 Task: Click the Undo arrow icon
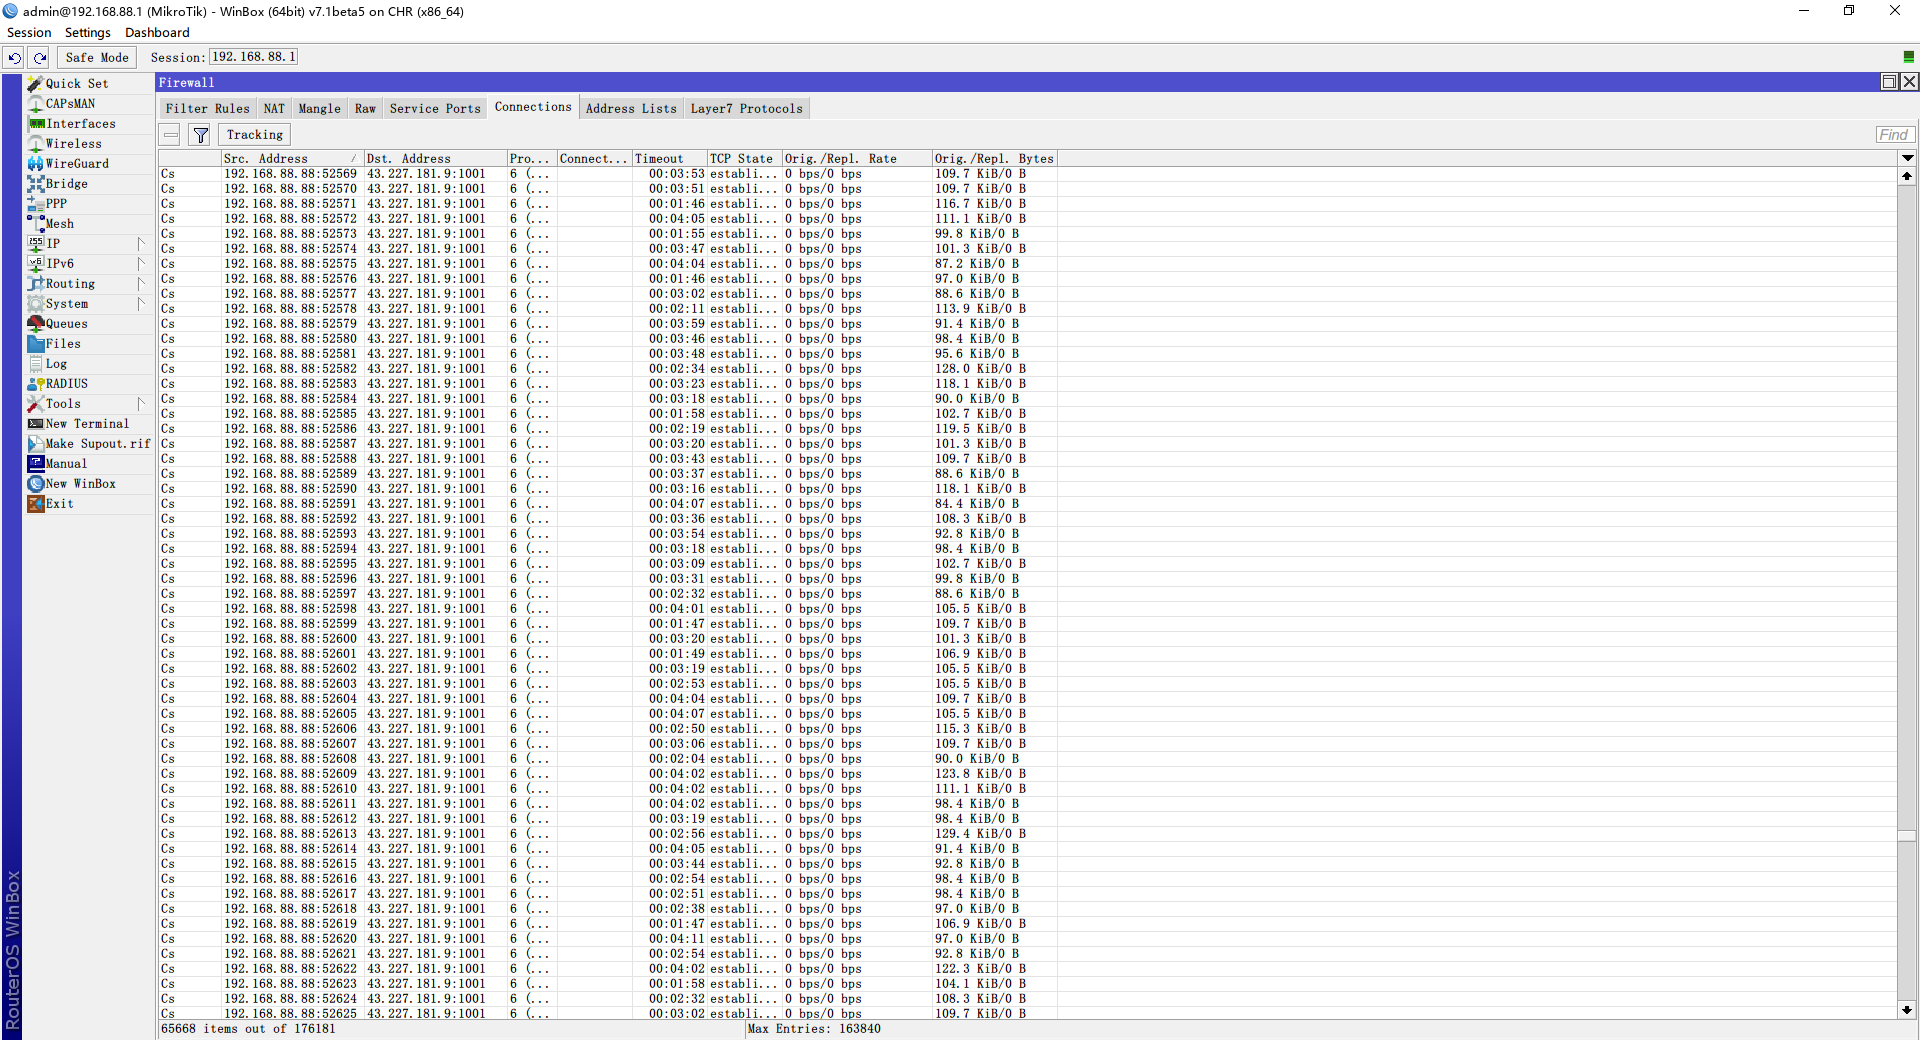(14, 58)
